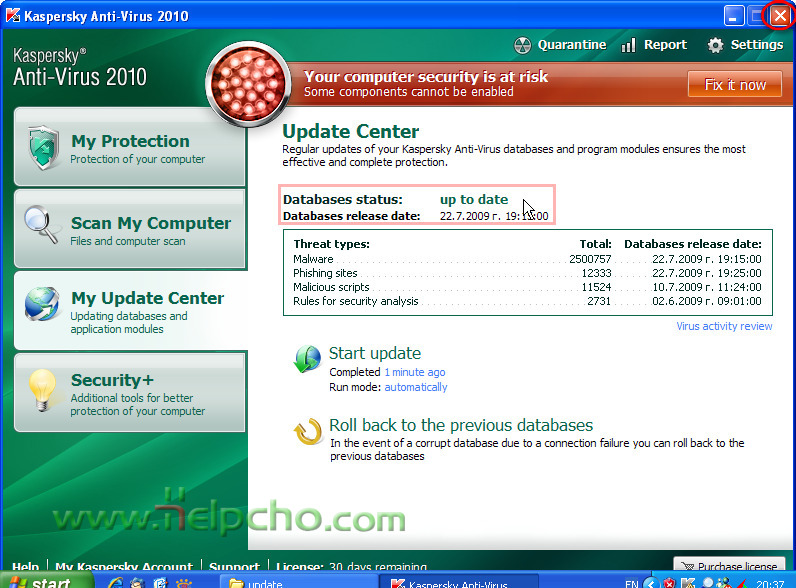Switch to the My Protection tab
The image size is (796, 588).
(130, 147)
